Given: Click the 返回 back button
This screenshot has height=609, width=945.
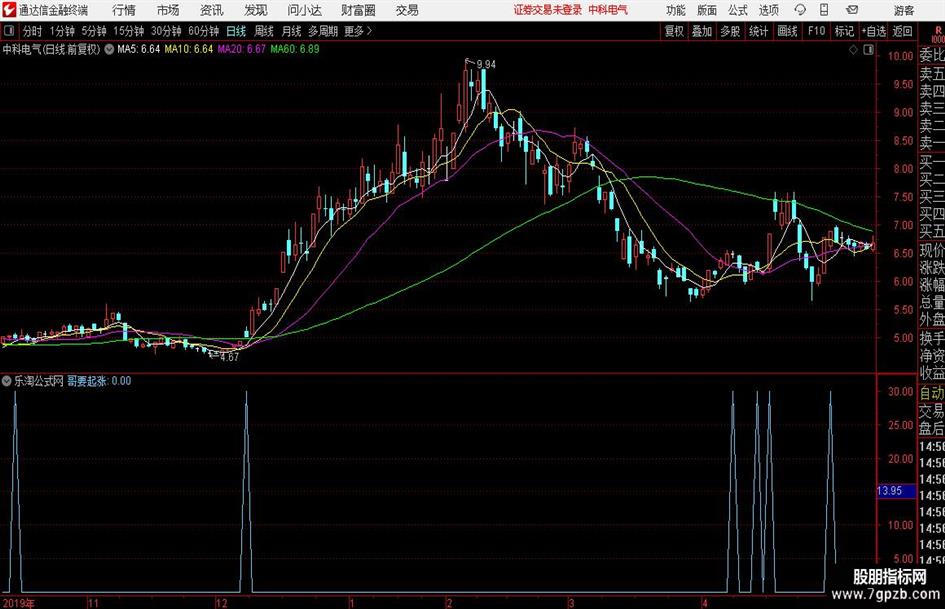Looking at the screenshot, I should click(x=902, y=31).
